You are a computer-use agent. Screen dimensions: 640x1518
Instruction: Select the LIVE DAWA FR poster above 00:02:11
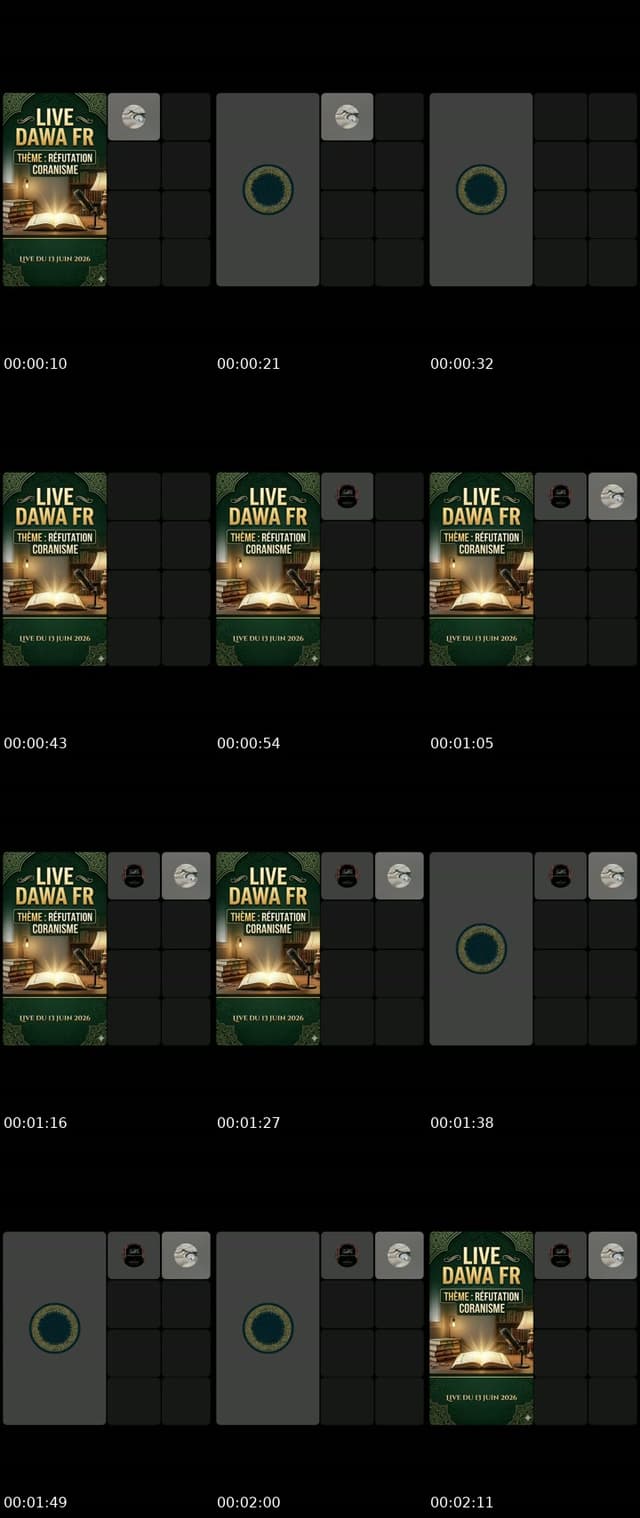point(481,1328)
